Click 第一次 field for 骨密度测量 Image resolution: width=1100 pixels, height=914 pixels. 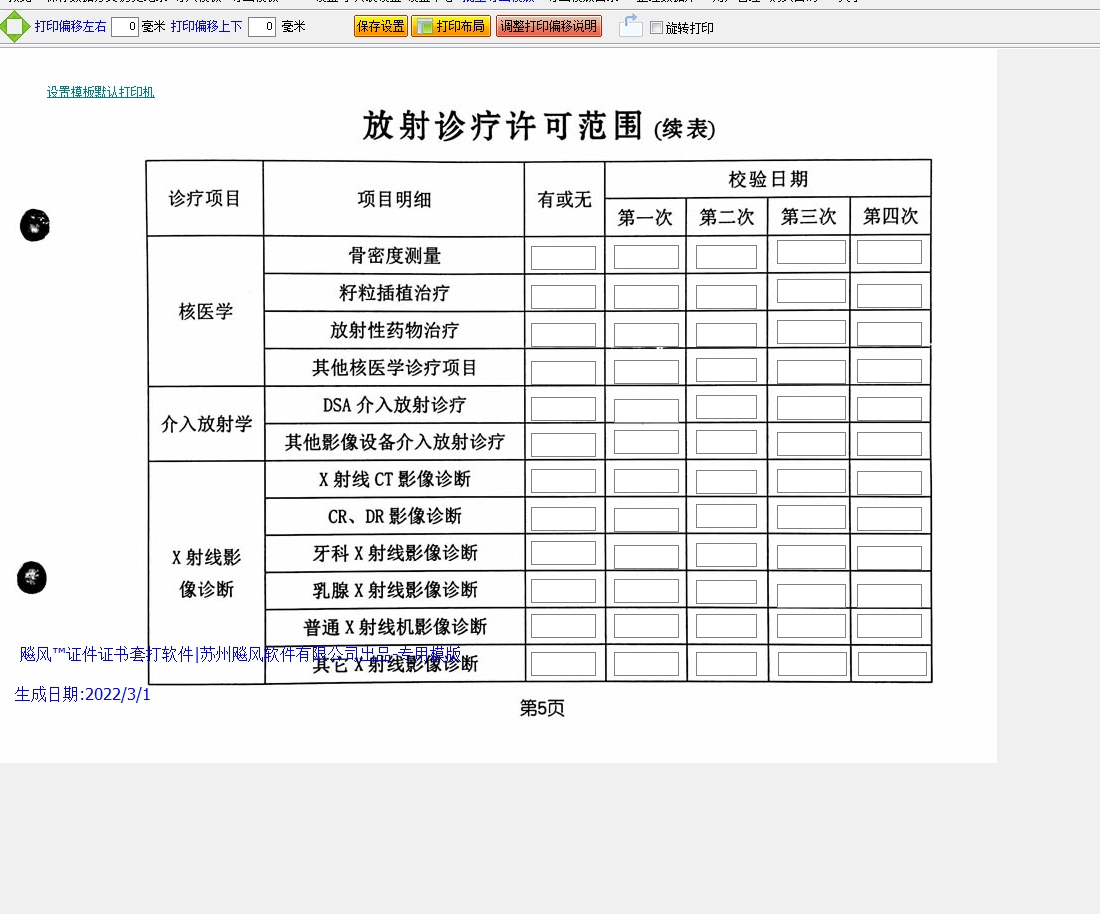(x=646, y=257)
